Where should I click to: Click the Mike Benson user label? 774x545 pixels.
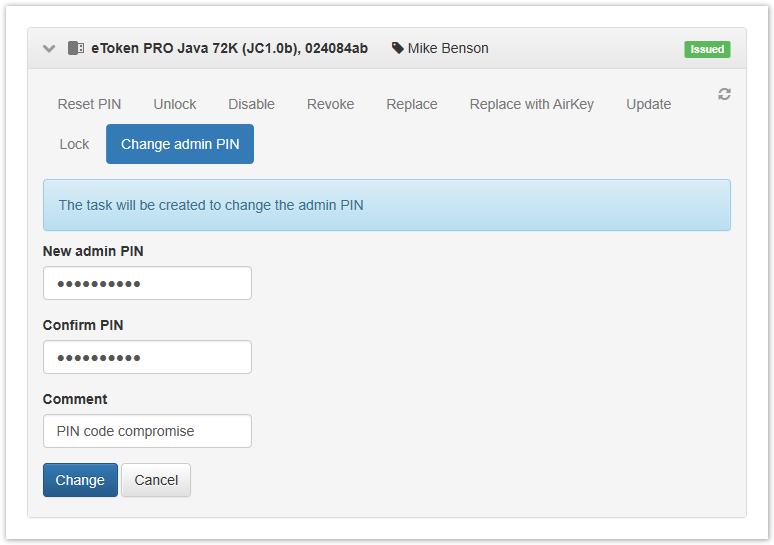[448, 48]
